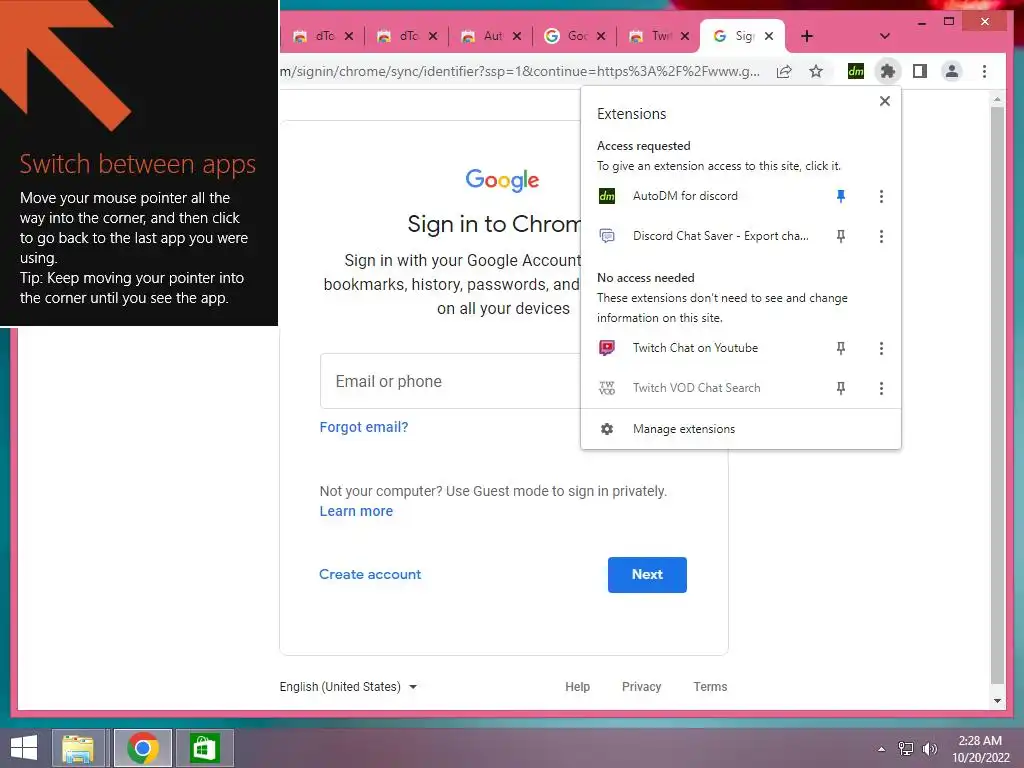This screenshot has width=1024, height=768.
Task: Click the Twitch Chat on Youtube extension icon
Action: point(607,348)
